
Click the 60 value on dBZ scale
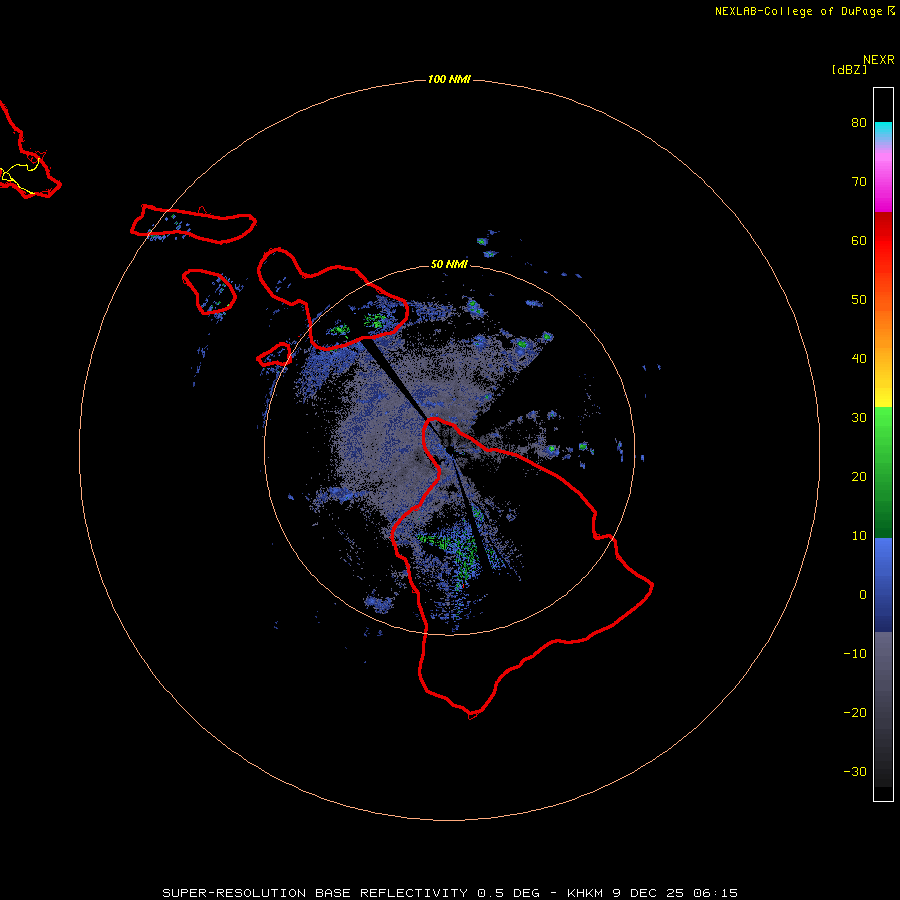point(859,240)
